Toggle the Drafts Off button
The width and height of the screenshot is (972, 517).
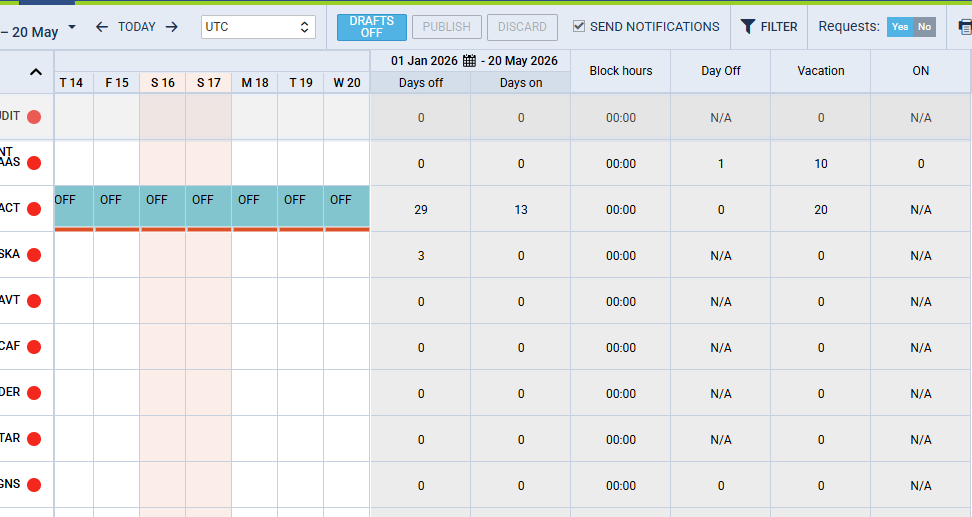click(x=372, y=27)
